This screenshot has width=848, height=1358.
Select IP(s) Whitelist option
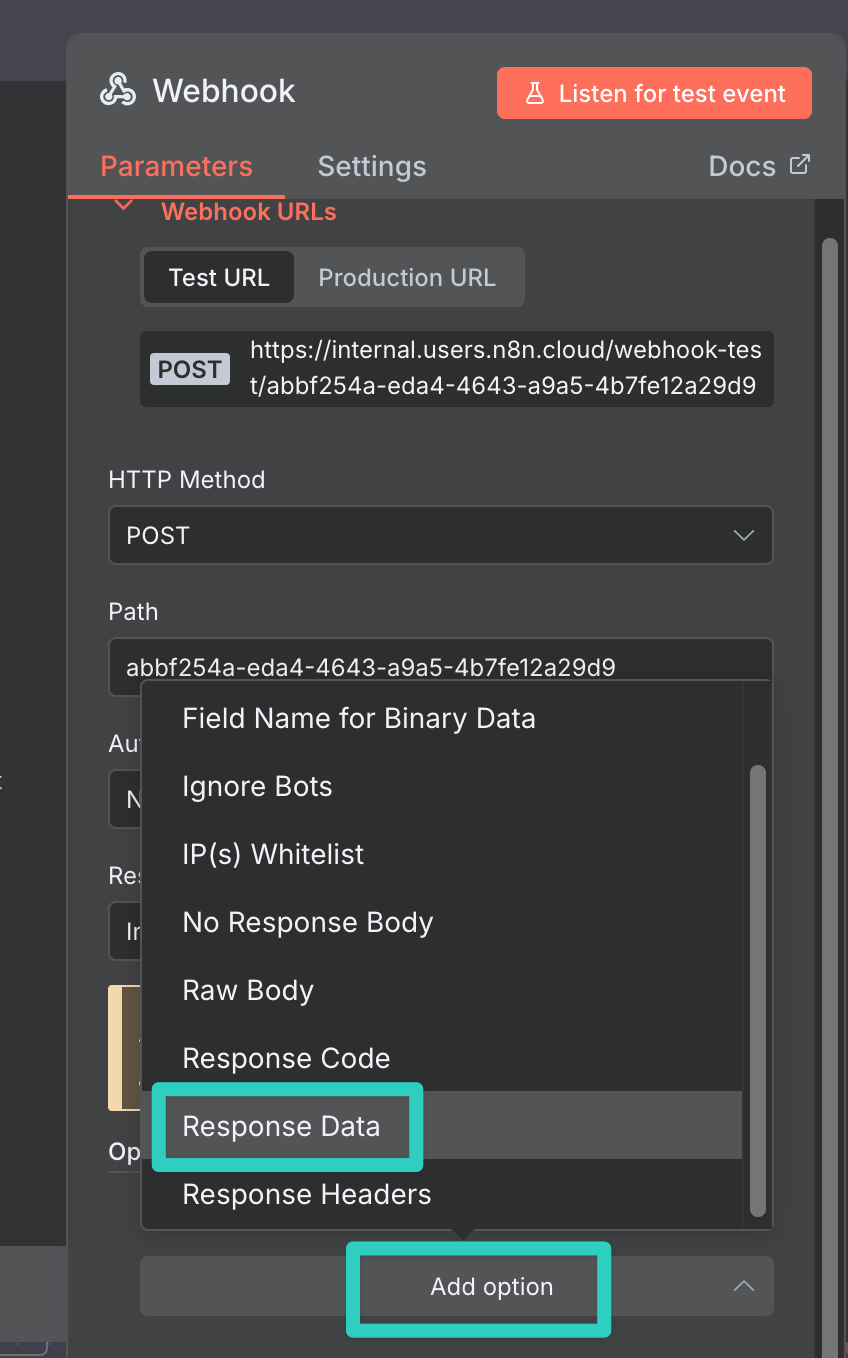pyautogui.click(x=273, y=854)
